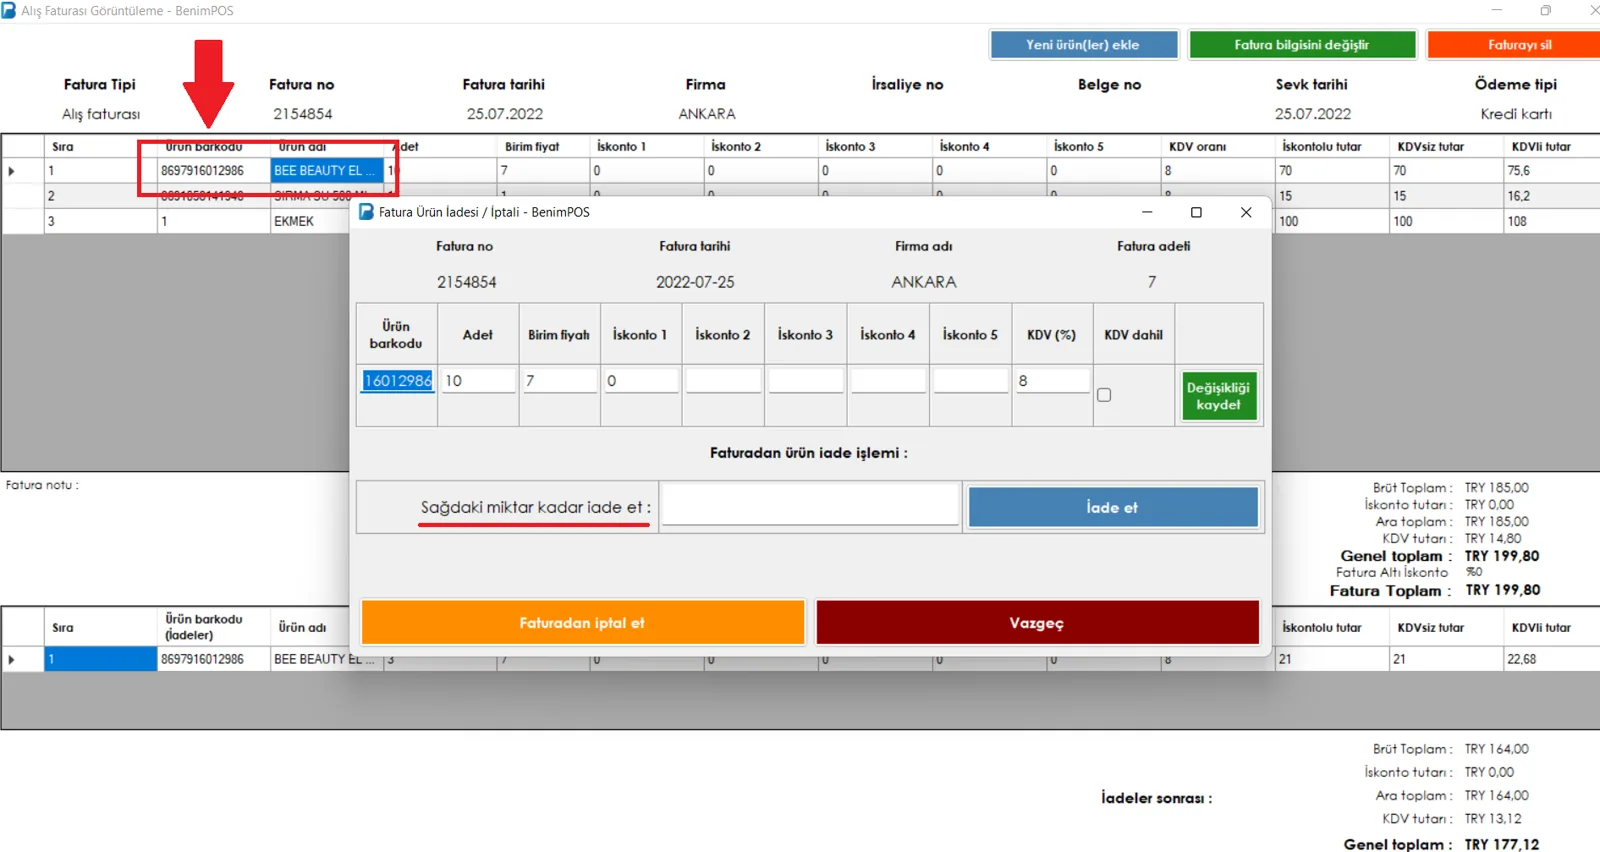Restore down the main BenimPOS window
This screenshot has width=1600, height=852.
(x=1546, y=10)
